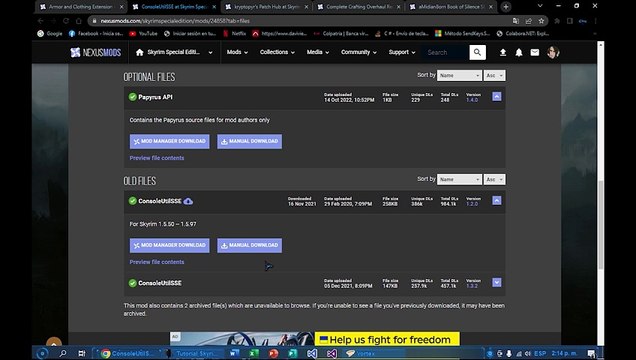This screenshot has height=360, width=636.
Task: Click Help us fight for freedom banner
Action: tap(387, 339)
